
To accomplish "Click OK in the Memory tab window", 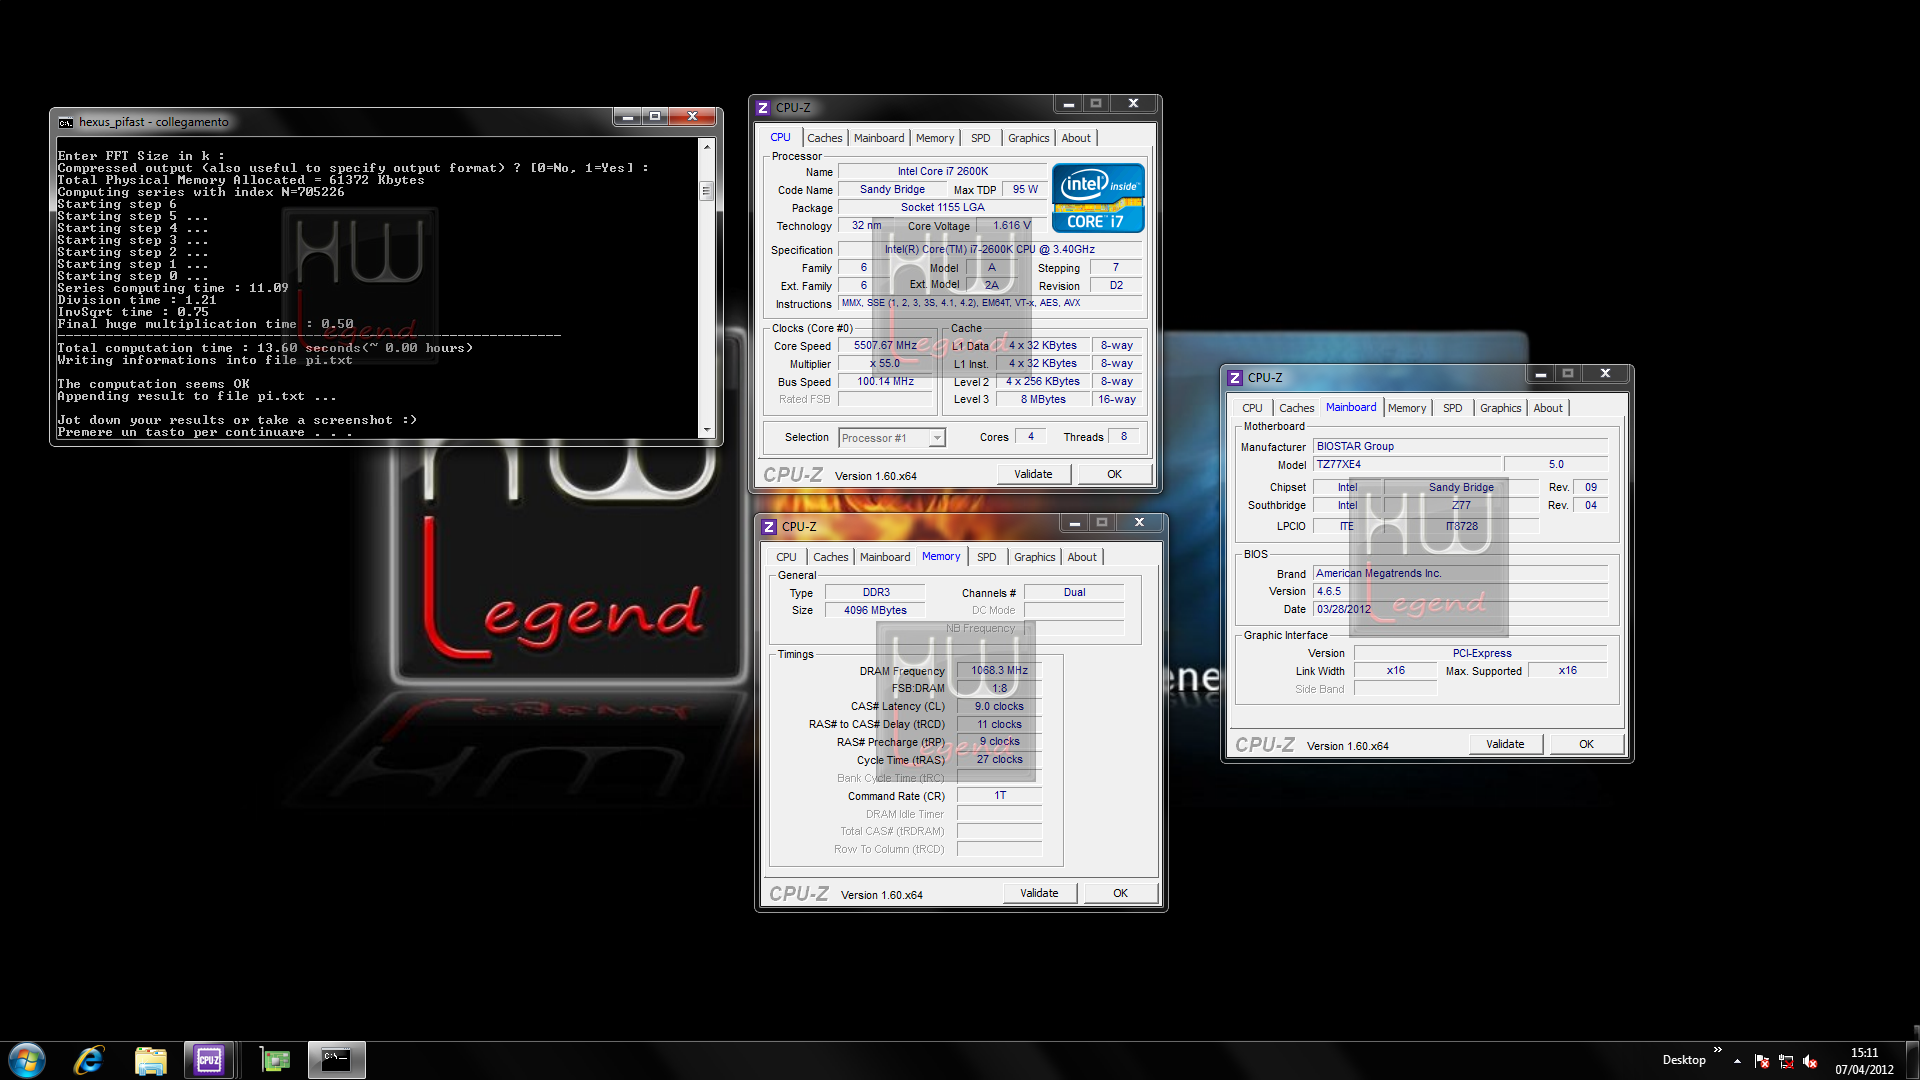I will 1120,893.
